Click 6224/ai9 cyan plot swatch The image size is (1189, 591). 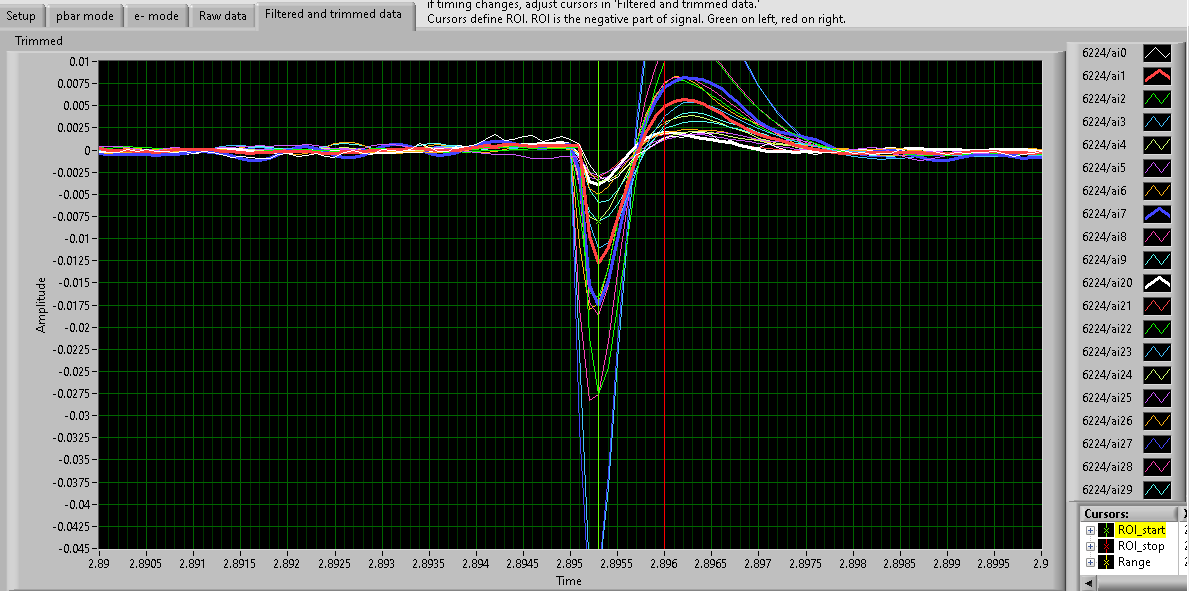pos(1157,259)
